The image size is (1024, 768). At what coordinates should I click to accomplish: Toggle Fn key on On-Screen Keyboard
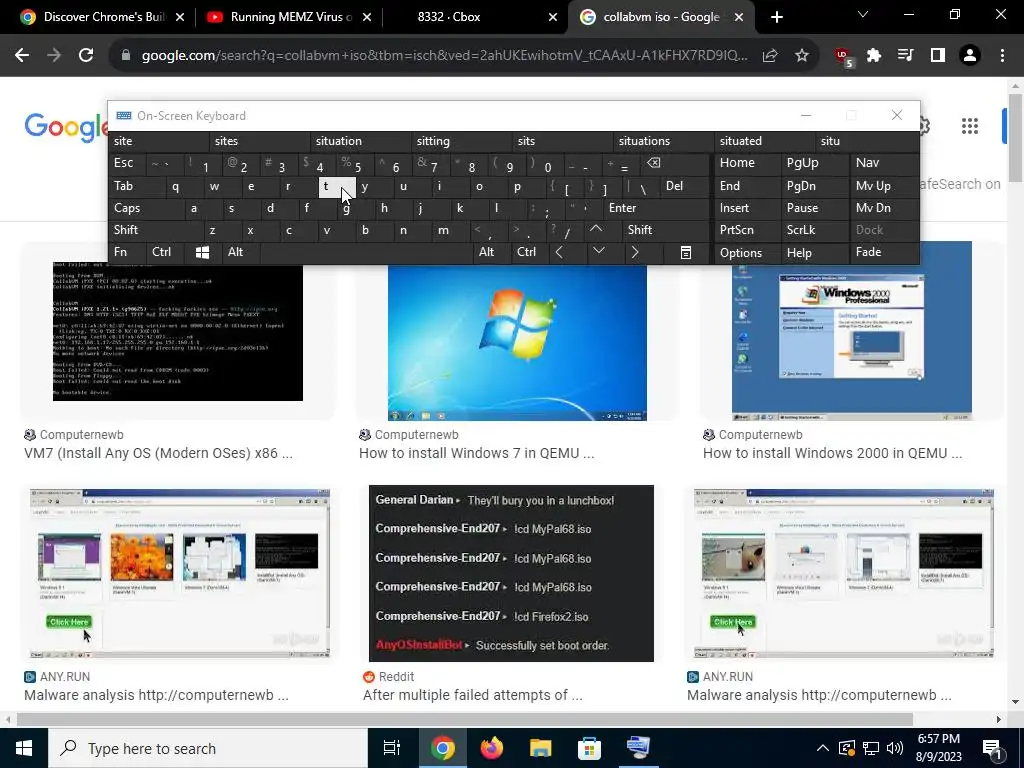pyautogui.click(x=127, y=252)
